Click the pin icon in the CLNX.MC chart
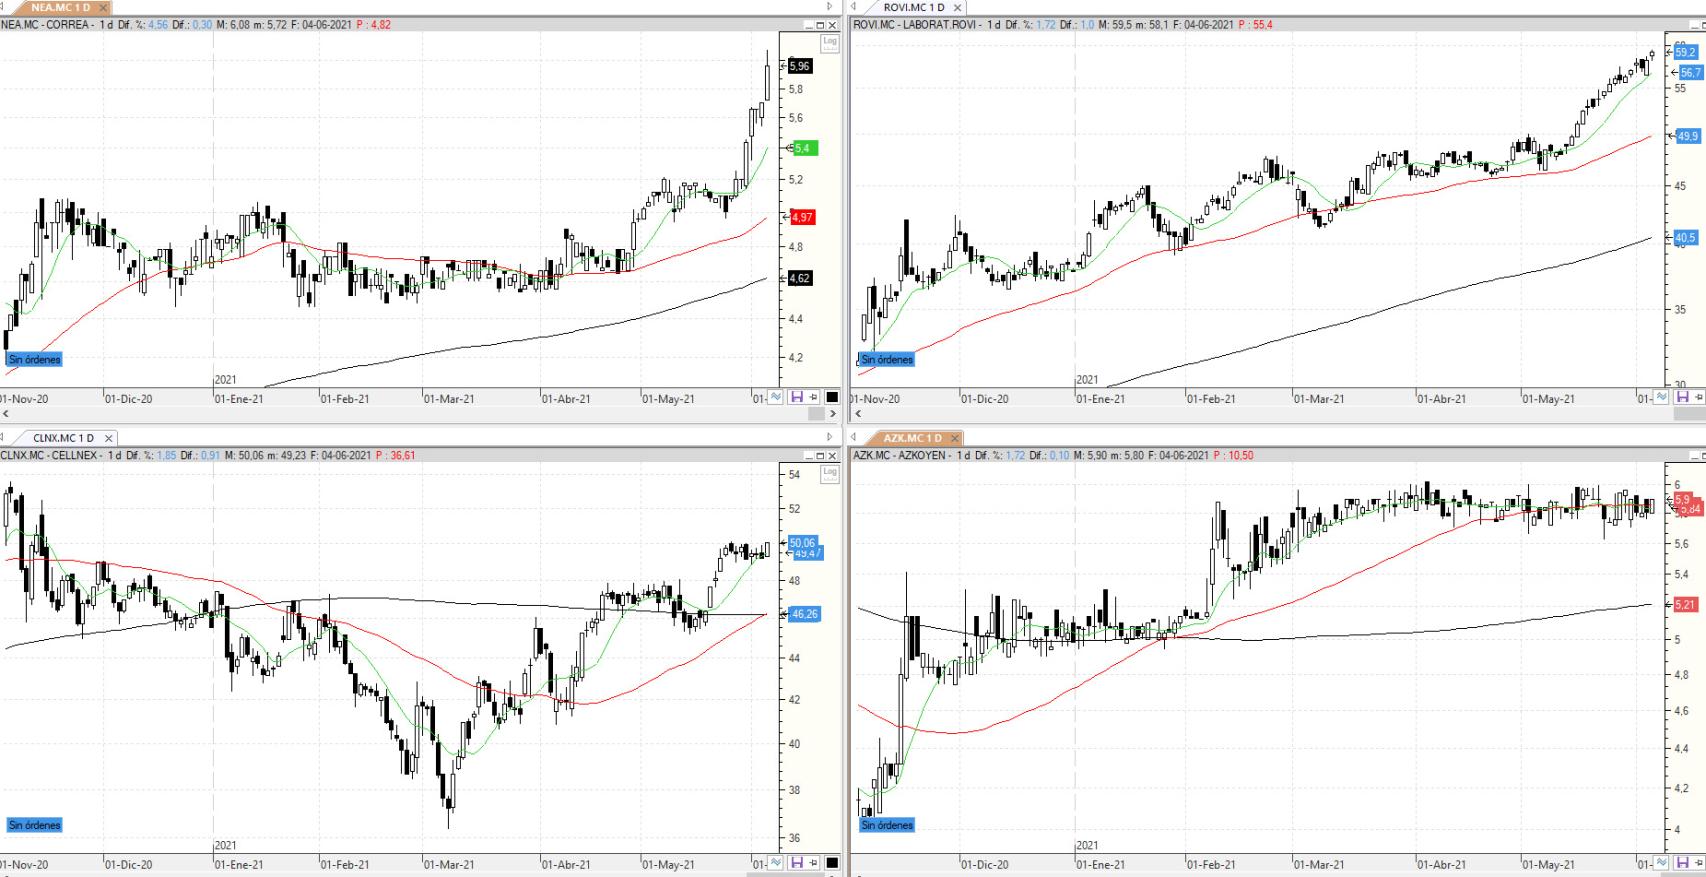 [813, 863]
